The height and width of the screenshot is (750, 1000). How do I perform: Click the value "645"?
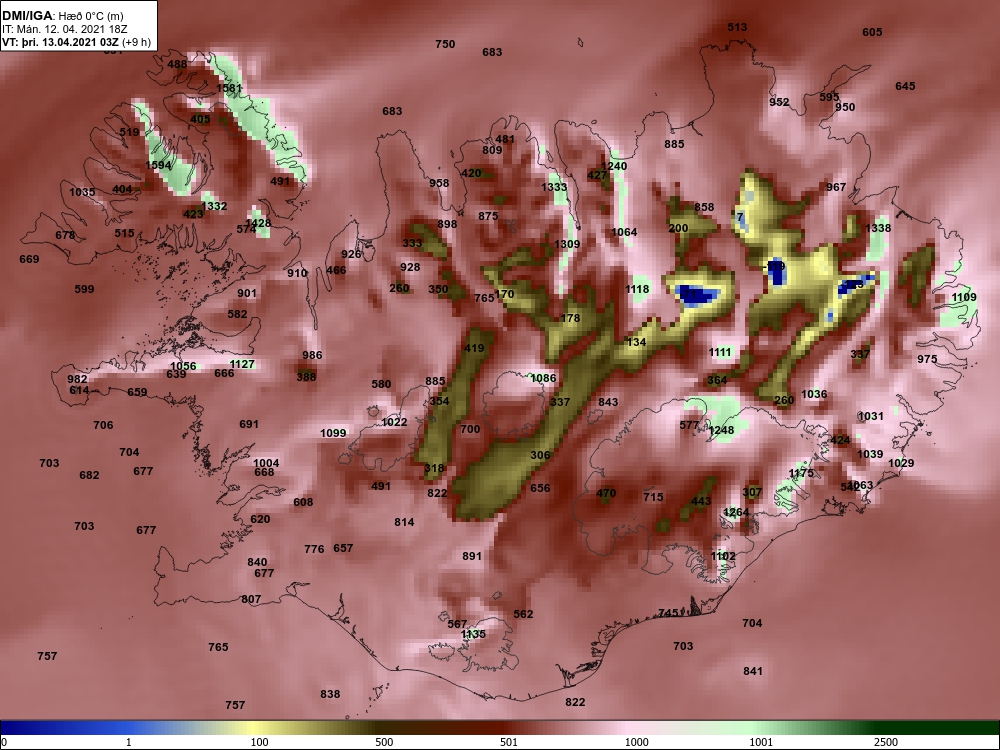pyautogui.click(x=906, y=86)
